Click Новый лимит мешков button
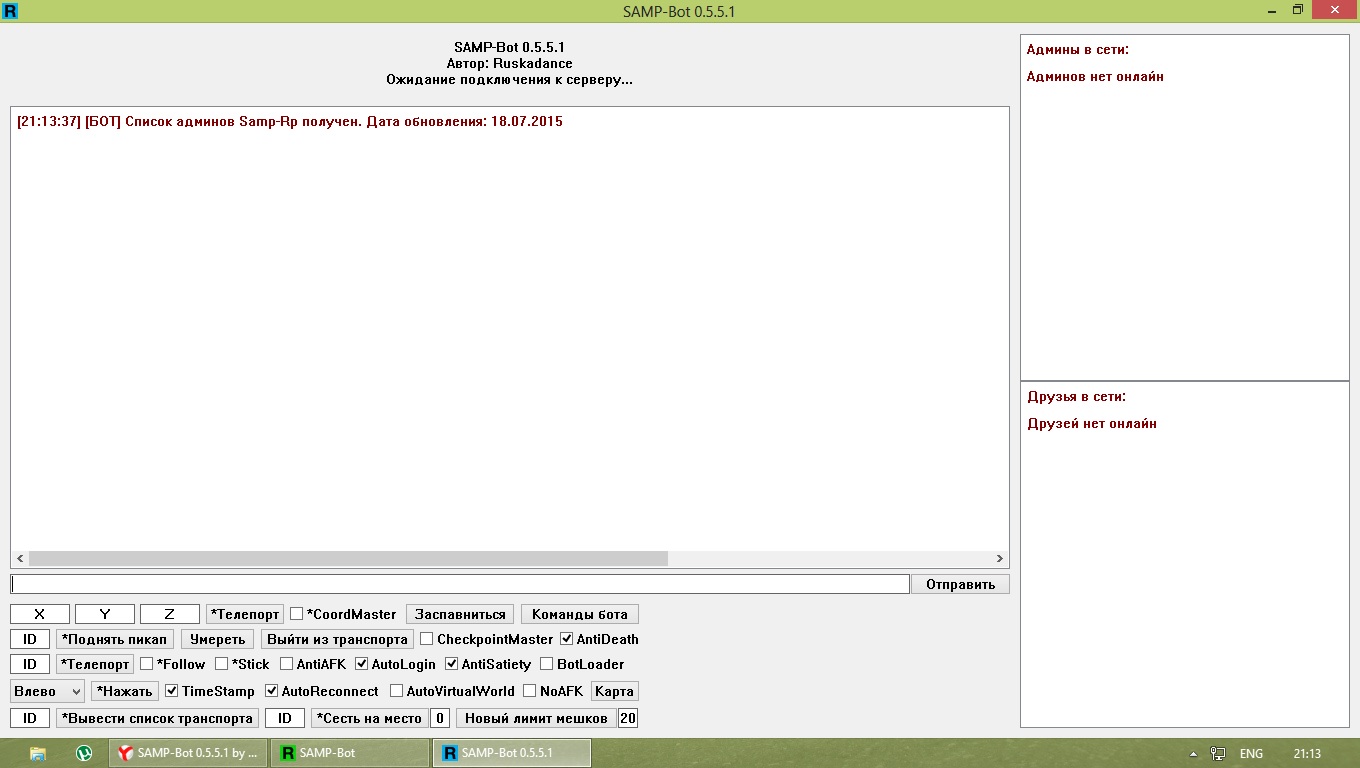Image resolution: width=1360 pixels, height=768 pixels. click(536, 718)
